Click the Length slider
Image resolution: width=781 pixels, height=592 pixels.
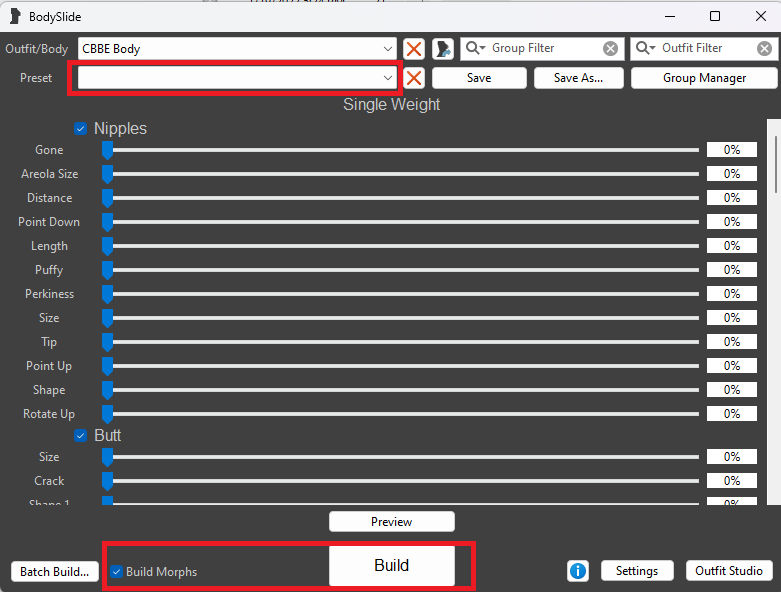pyautogui.click(x=400, y=246)
